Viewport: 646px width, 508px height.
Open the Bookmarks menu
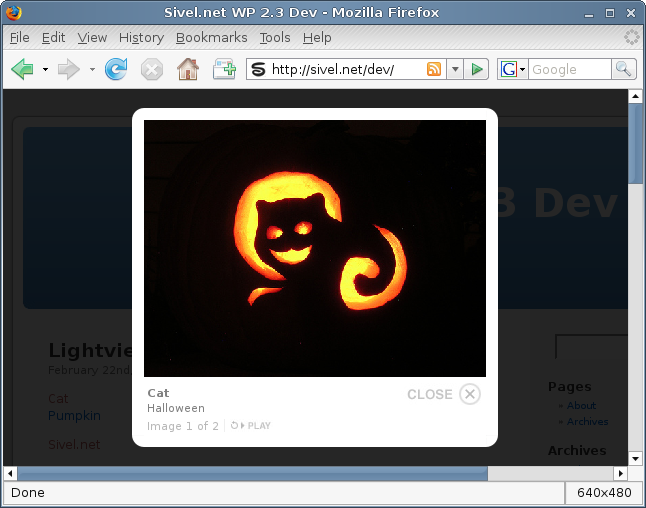(x=212, y=37)
